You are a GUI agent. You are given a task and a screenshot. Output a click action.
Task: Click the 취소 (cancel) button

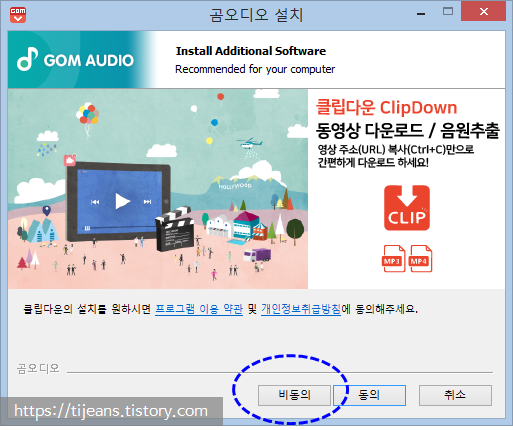(455, 395)
